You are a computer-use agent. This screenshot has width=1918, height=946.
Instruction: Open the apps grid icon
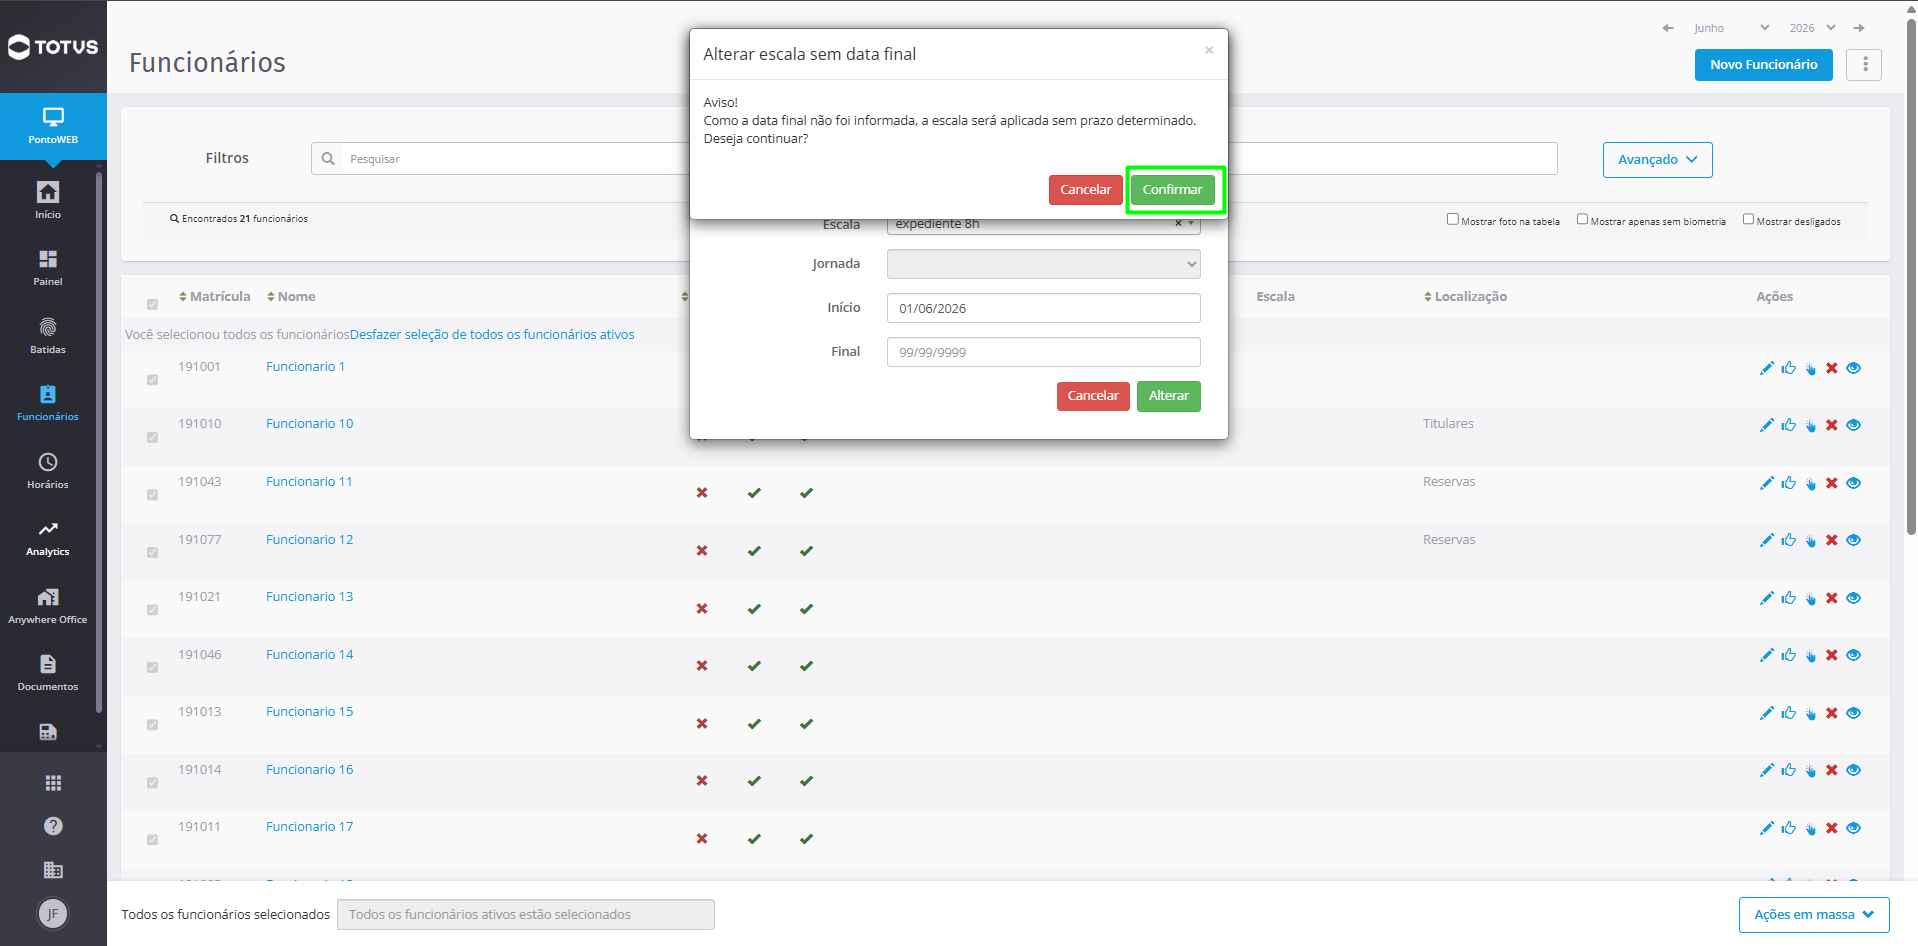click(53, 783)
